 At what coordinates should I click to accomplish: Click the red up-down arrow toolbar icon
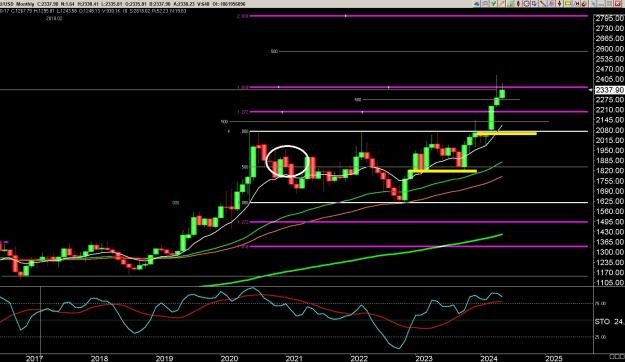[x=560, y=4]
